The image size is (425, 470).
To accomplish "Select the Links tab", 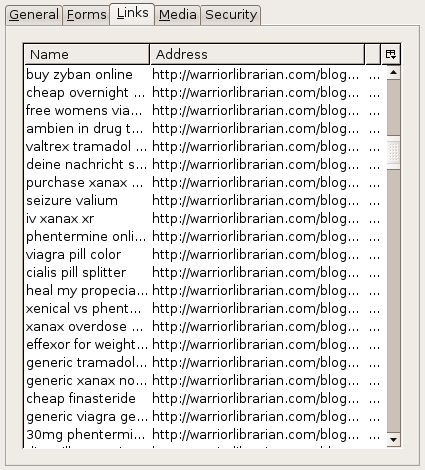I will coord(132,13).
